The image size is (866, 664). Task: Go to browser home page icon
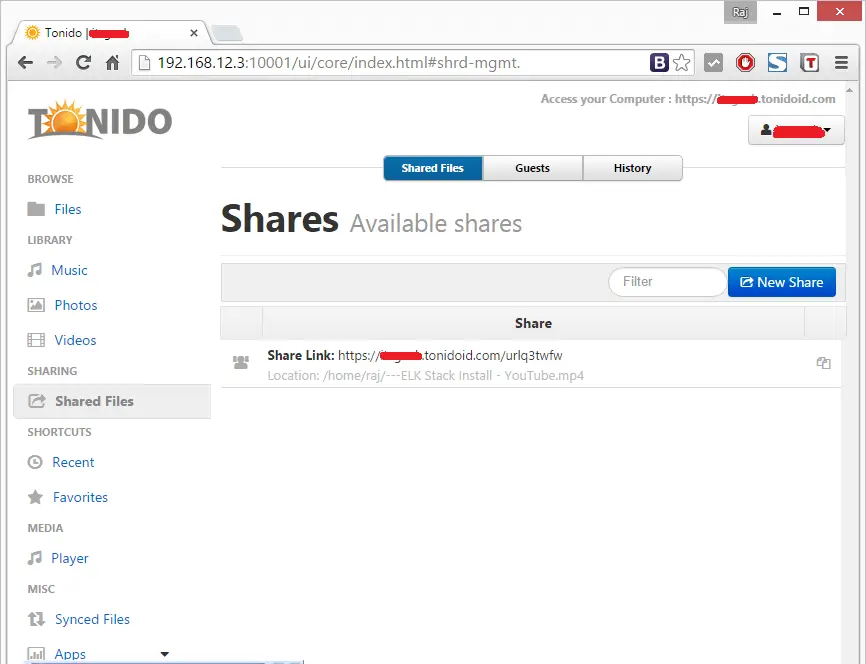[x=113, y=63]
